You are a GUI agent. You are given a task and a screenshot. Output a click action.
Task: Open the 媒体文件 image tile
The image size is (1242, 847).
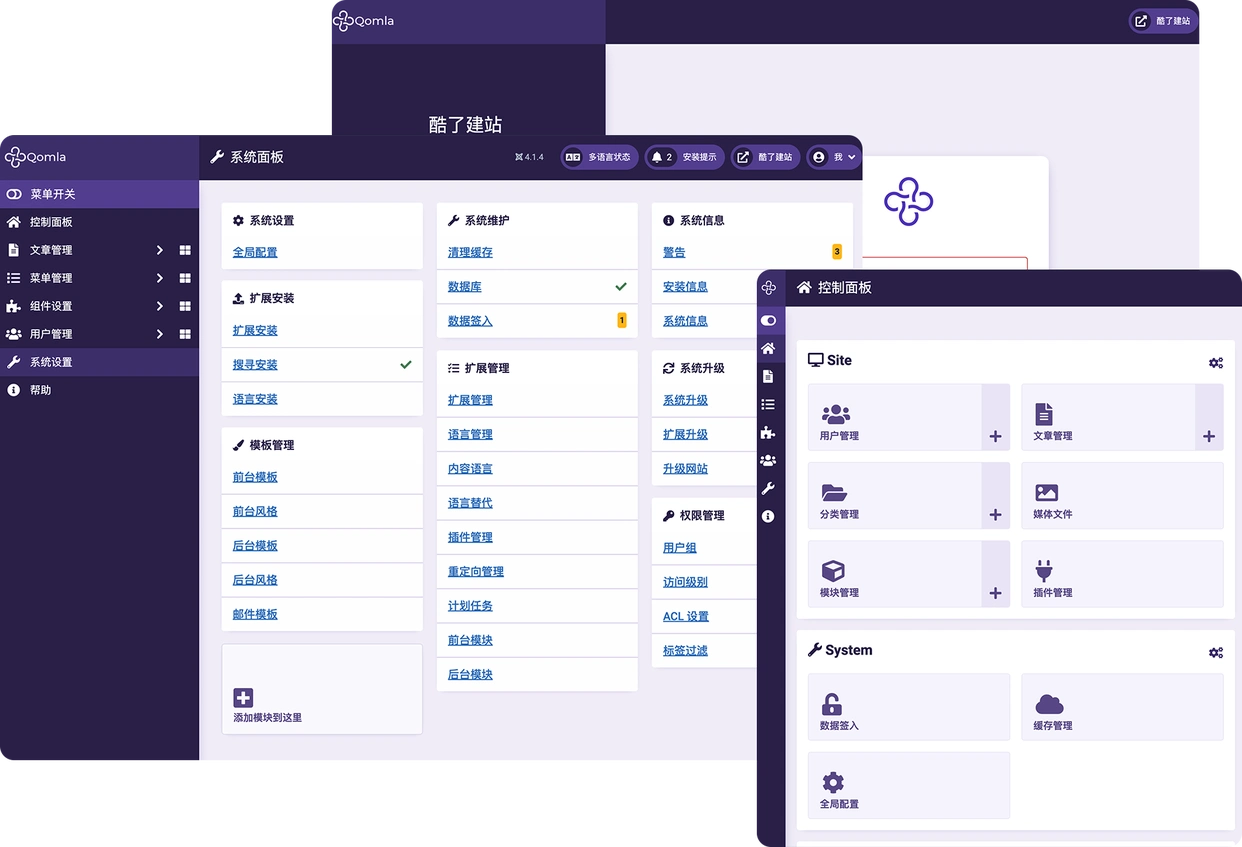tap(1122, 496)
